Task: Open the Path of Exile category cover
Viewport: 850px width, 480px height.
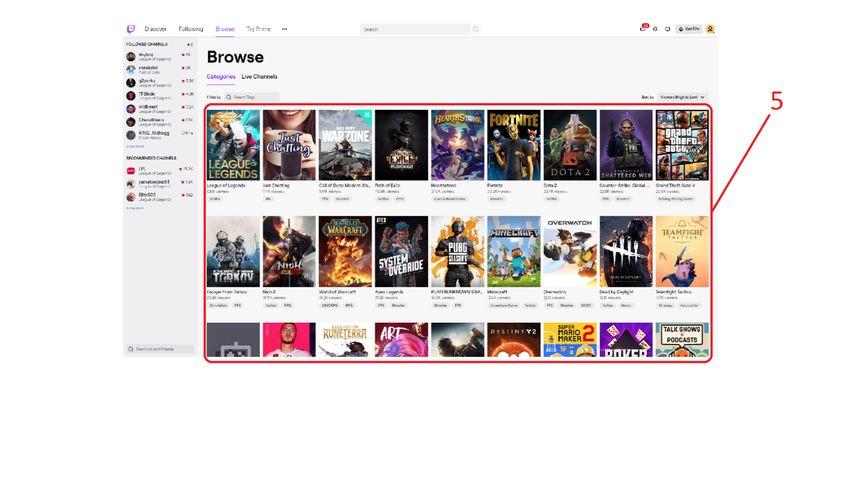Action: pos(401,145)
